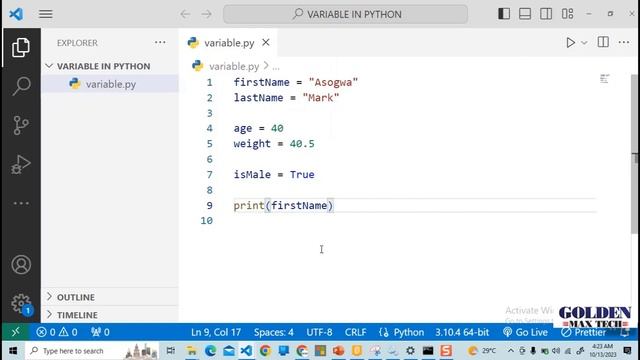
Task: Click the Ln 9, Col 17 position indicator
Action: pos(216,332)
